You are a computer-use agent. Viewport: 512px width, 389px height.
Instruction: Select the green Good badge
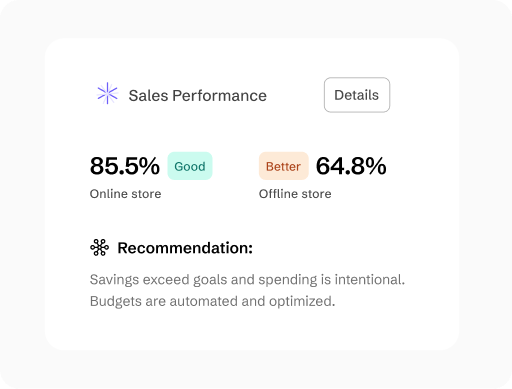[x=190, y=166]
